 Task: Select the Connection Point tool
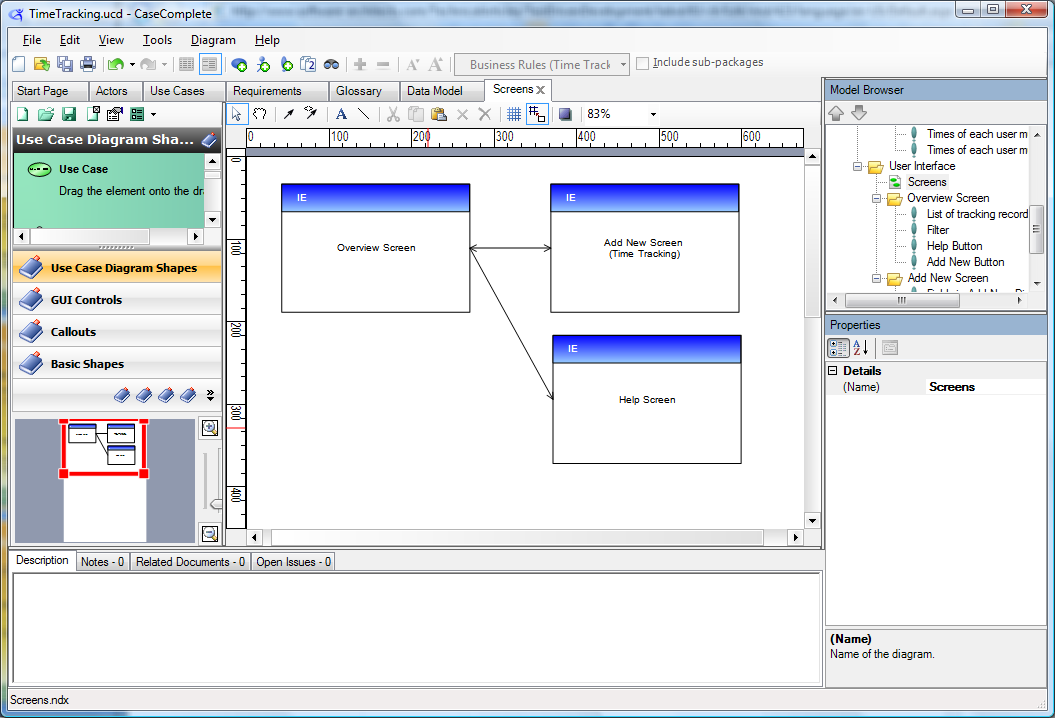tap(311, 113)
